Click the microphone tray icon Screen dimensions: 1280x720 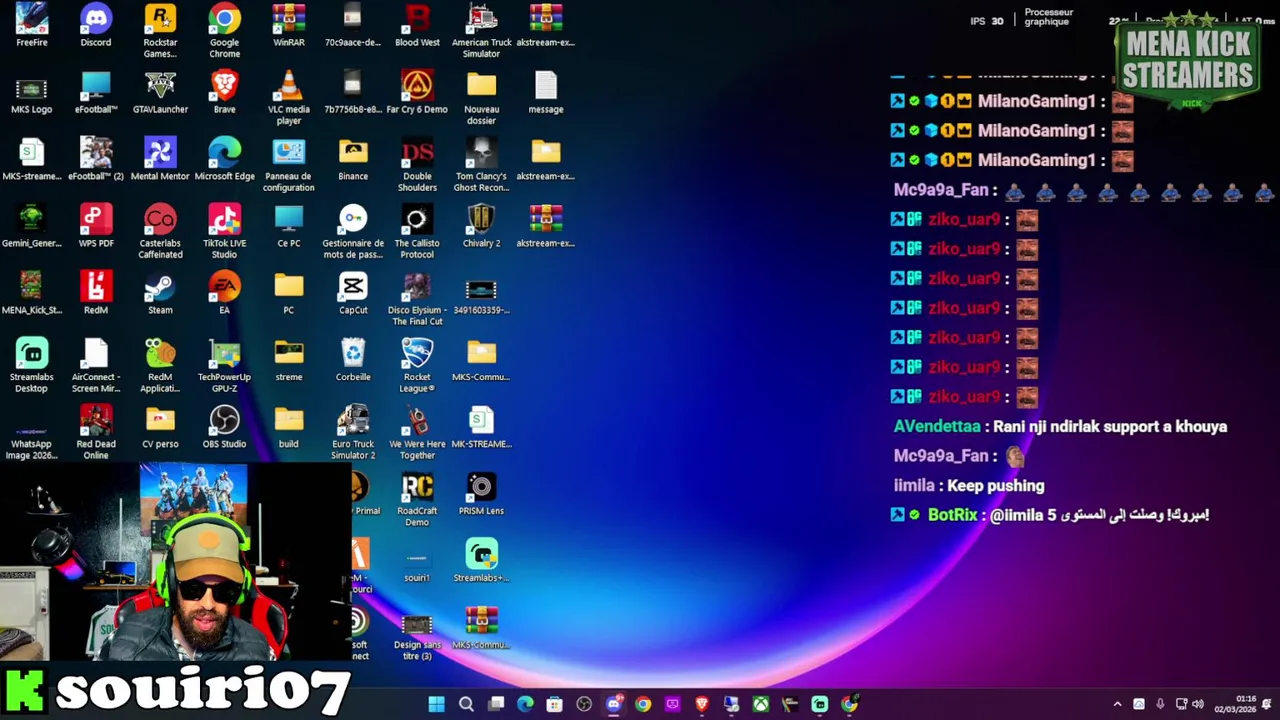[x=1160, y=704]
